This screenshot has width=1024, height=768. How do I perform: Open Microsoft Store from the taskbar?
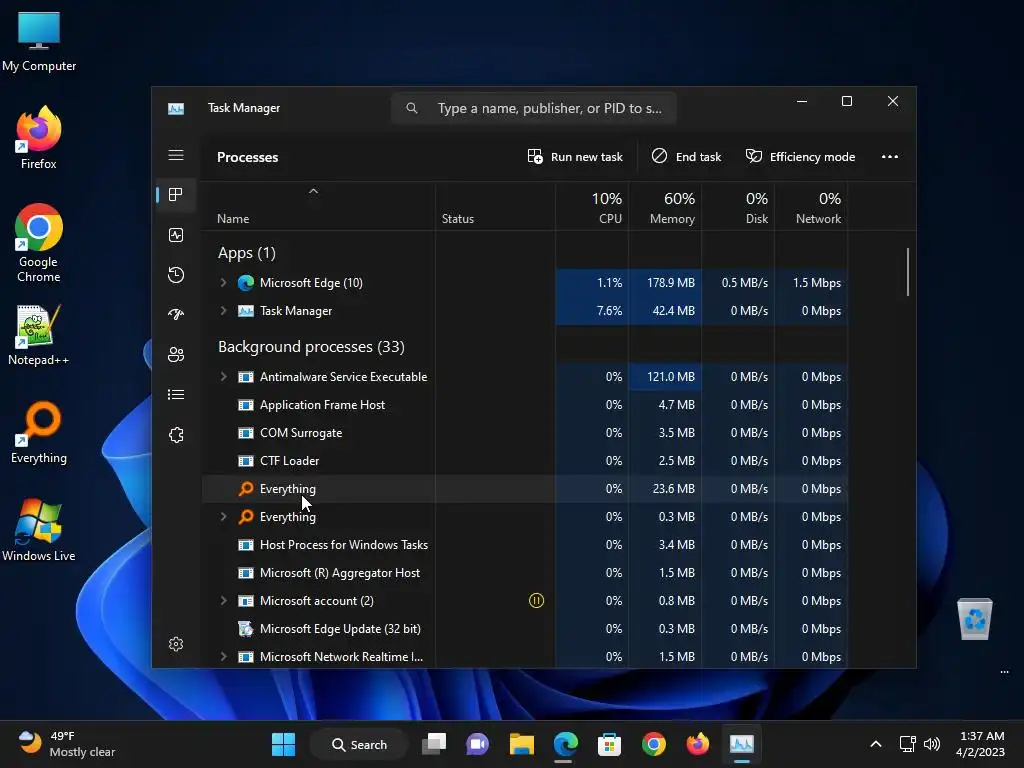(609, 744)
